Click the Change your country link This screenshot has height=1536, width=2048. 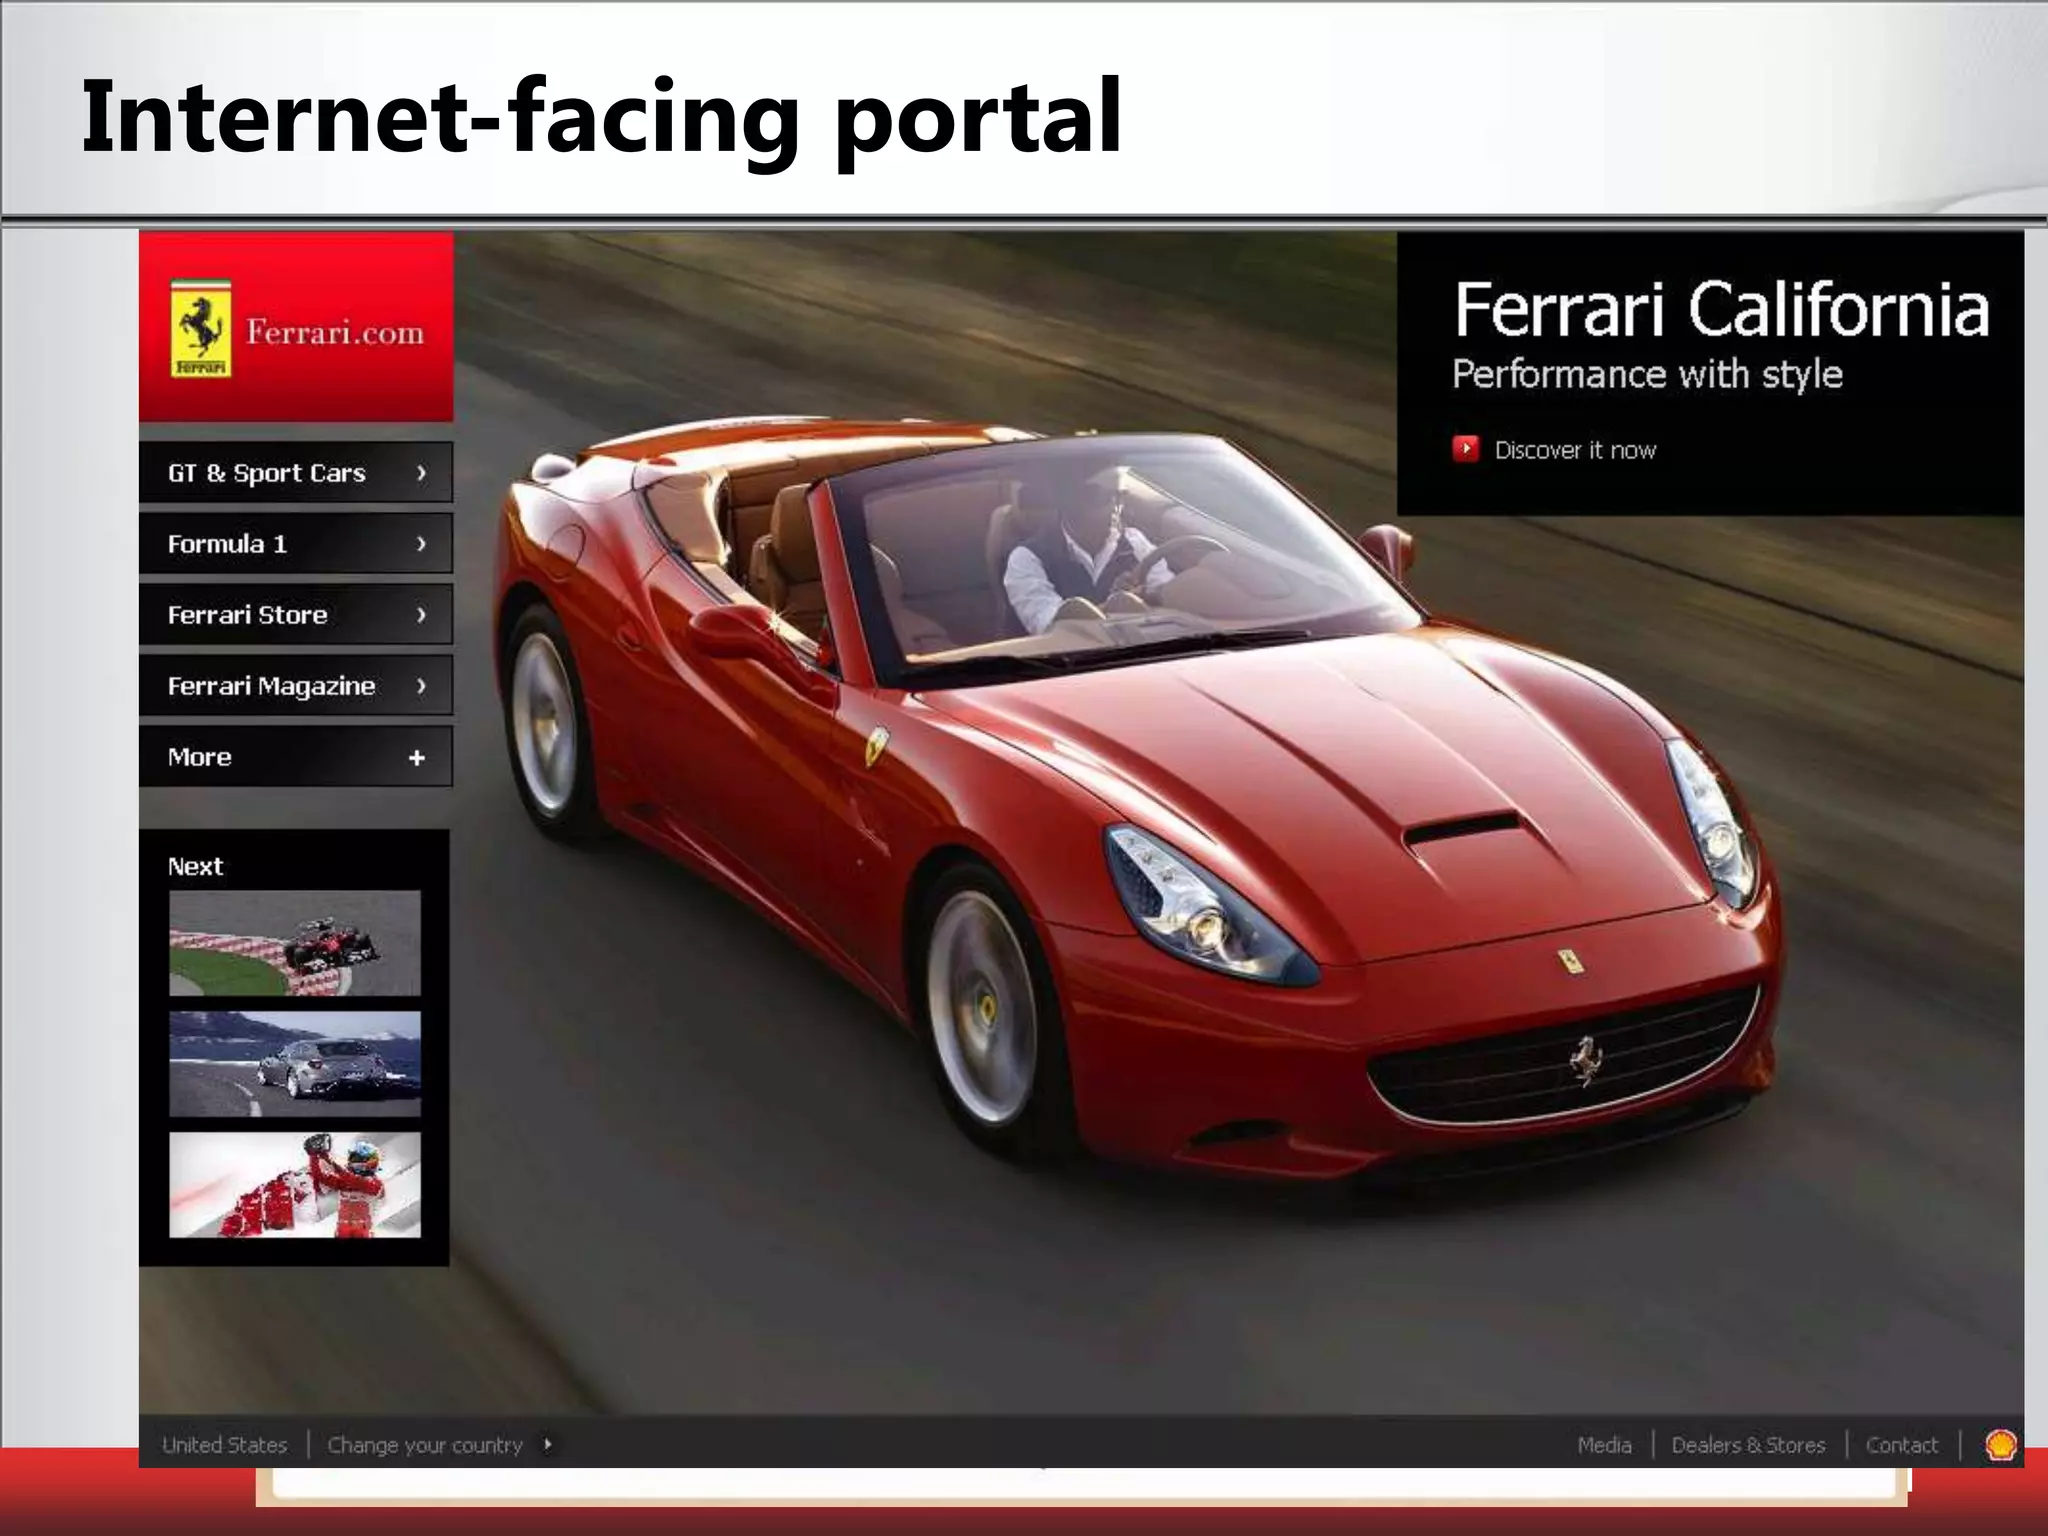(425, 1445)
